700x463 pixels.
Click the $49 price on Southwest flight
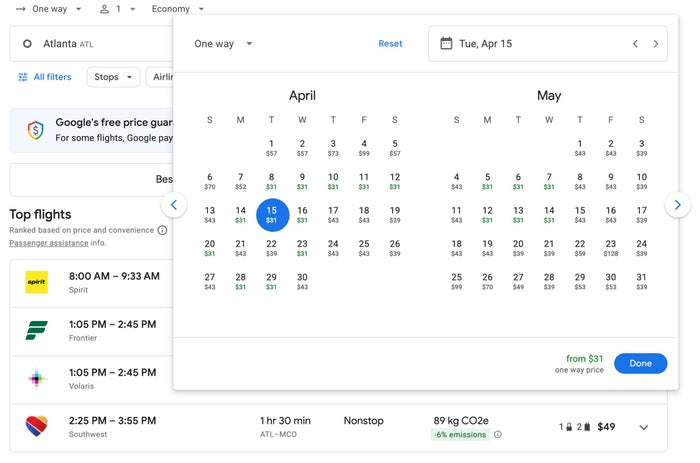[x=606, y=427]
